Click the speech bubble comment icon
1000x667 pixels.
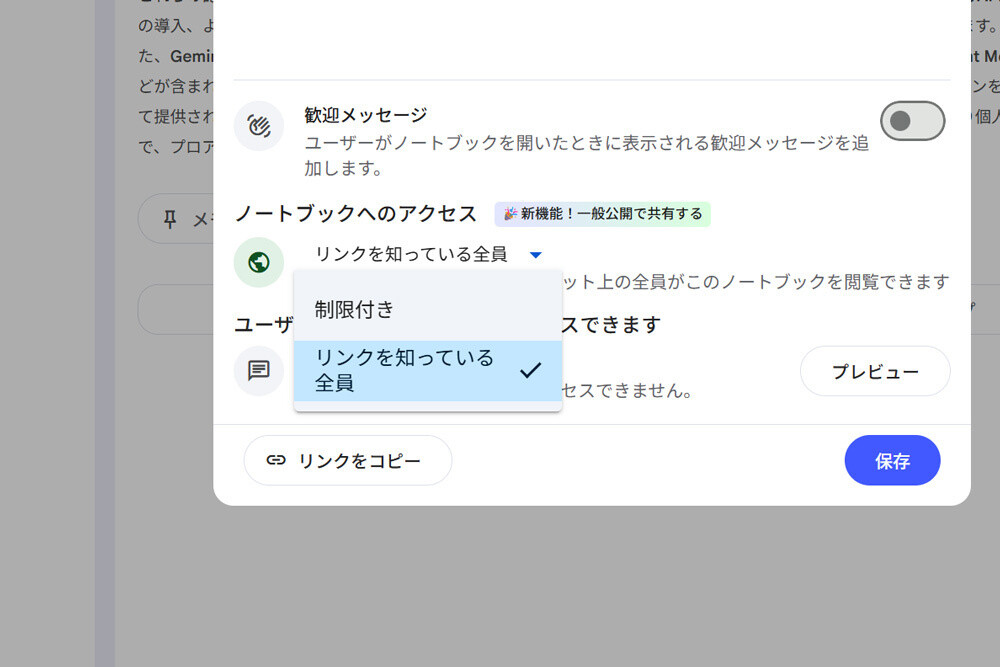[259, 370]
